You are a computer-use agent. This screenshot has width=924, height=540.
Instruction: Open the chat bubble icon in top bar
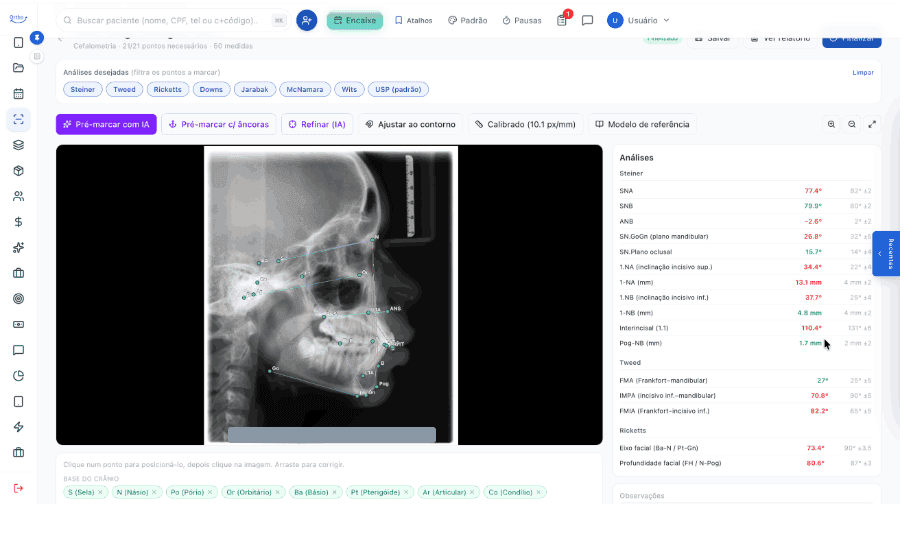(x=587, y=20)
